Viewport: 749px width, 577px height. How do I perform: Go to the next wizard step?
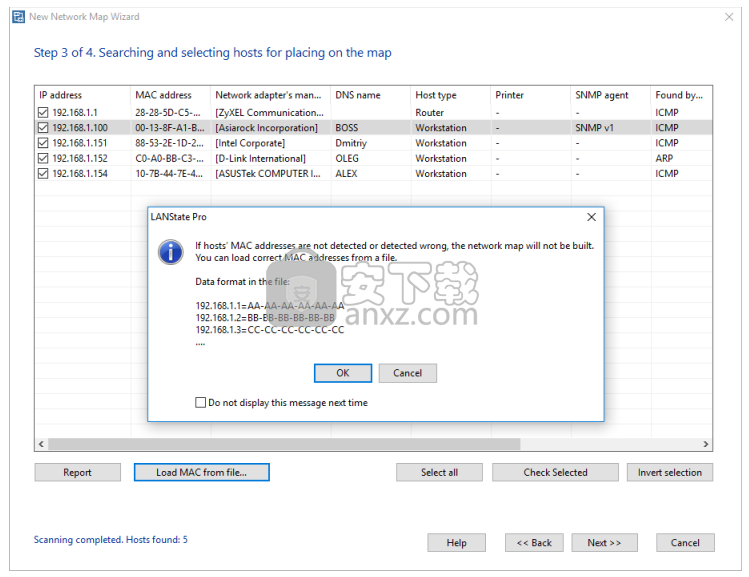tap(604, 542)
